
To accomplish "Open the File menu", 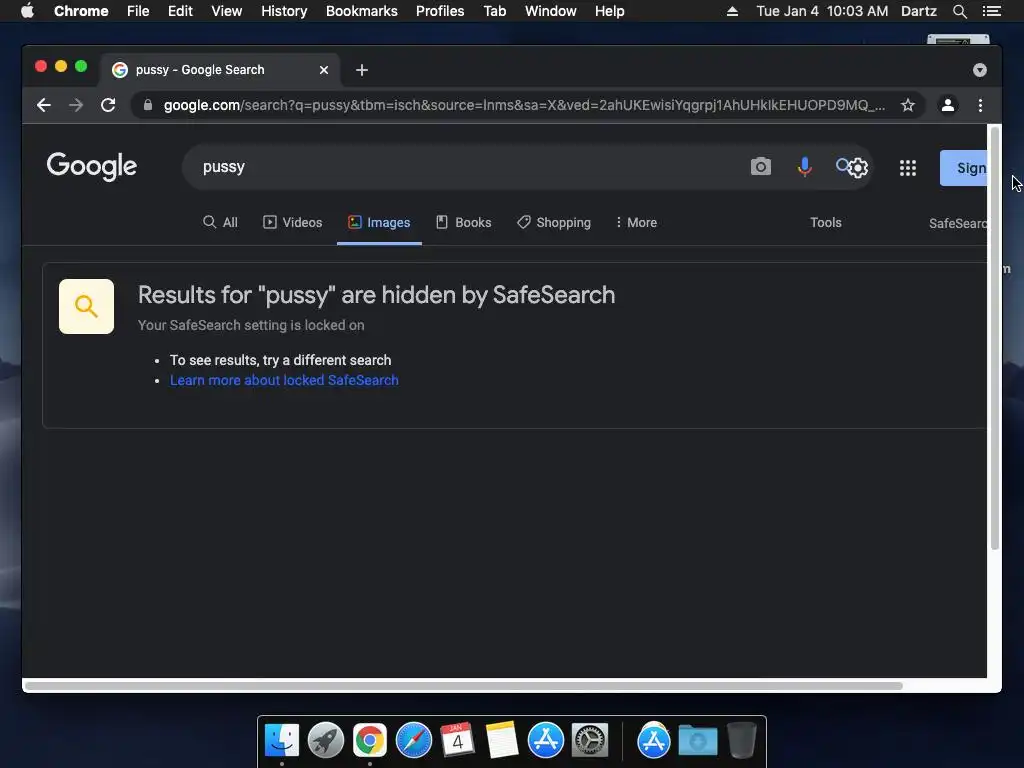I will (138, 11).
